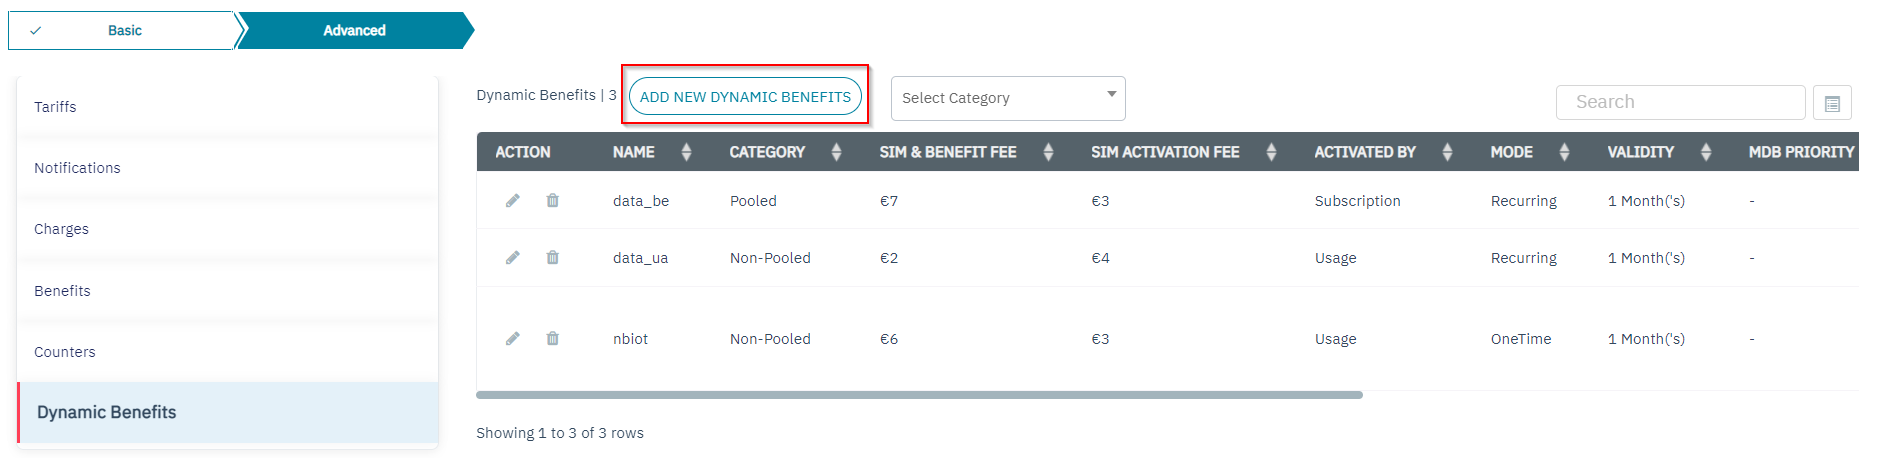
Task: Sort by Category column sort arrows
Action: 836,152
